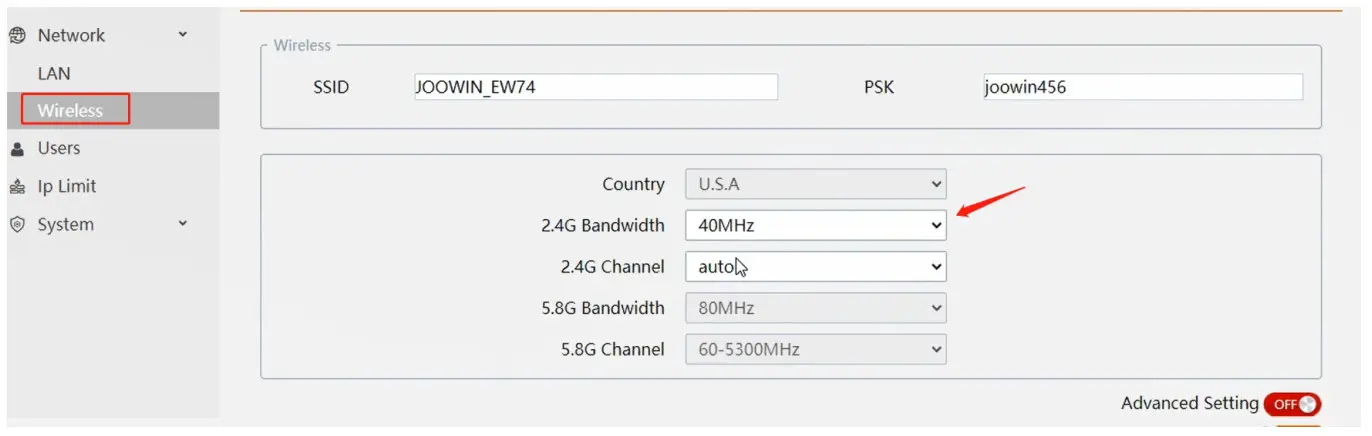Go to the LAN settings page
Screen dimensions: 1372x436
(x=54, y=74)
